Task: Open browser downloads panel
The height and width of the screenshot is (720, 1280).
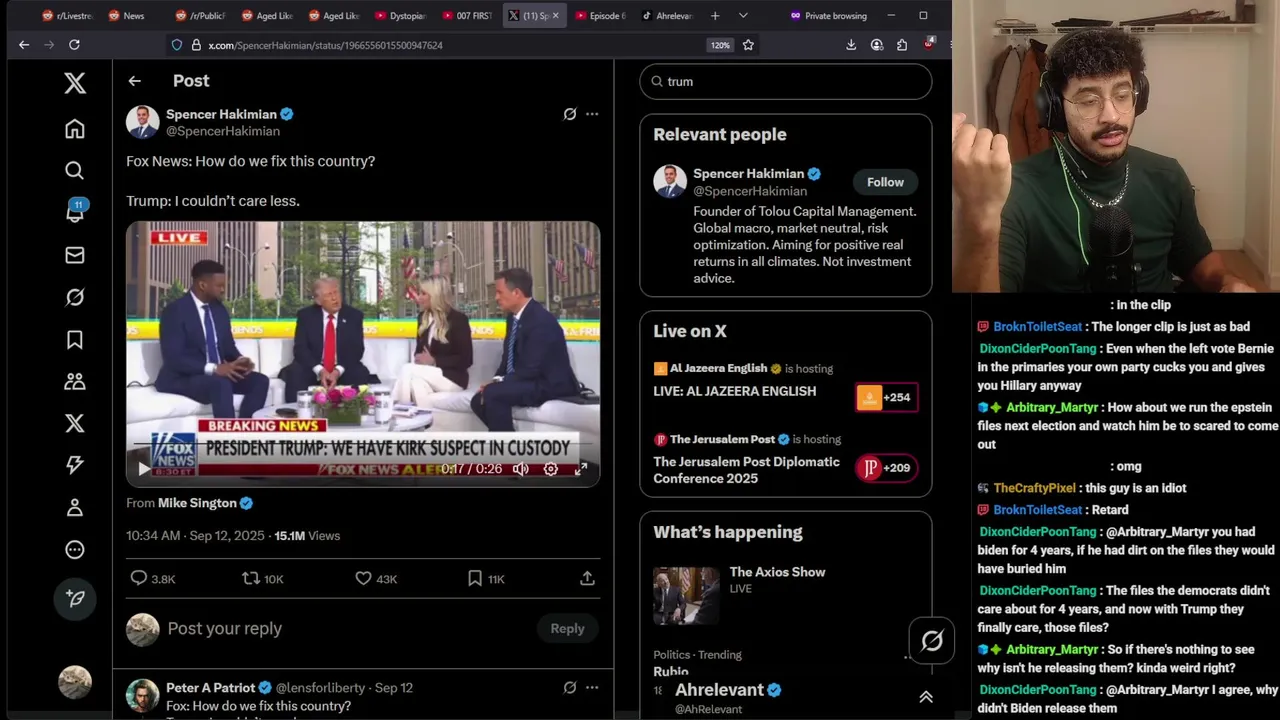Action: (x=851, y=45)
